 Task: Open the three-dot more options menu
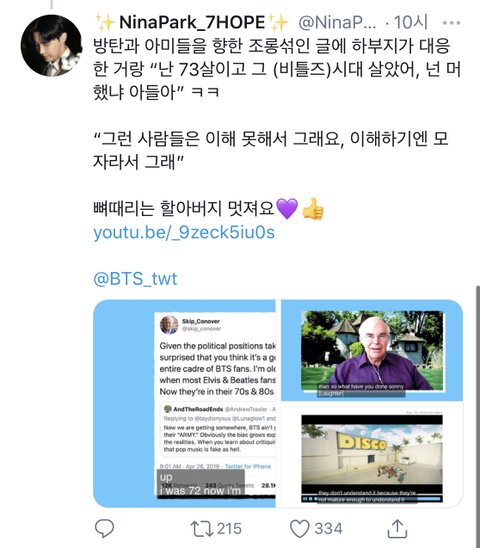[x=451, y=23]
